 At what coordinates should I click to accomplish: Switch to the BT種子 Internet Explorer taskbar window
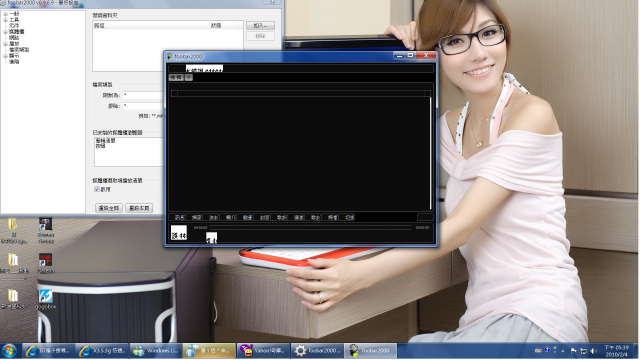49,351
